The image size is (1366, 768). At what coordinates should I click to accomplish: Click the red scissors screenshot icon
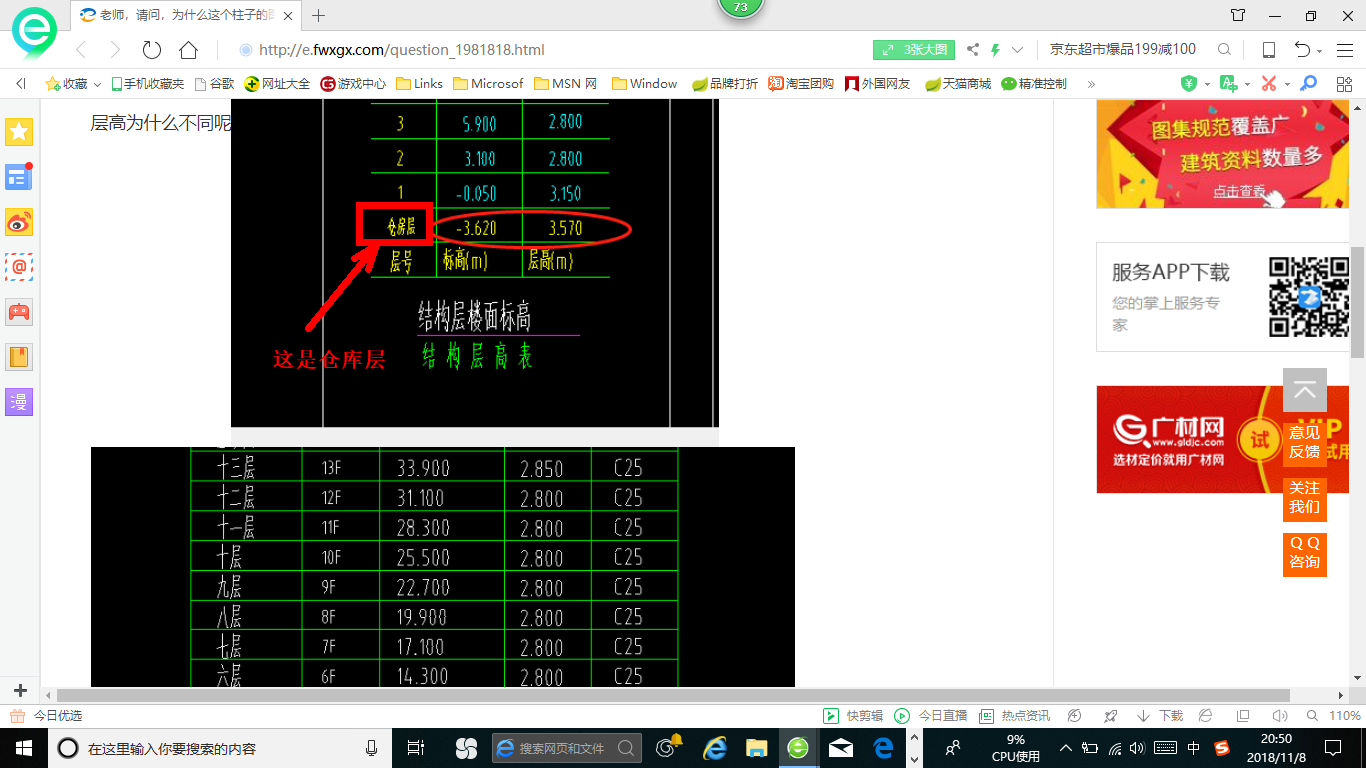point(1269,84)
